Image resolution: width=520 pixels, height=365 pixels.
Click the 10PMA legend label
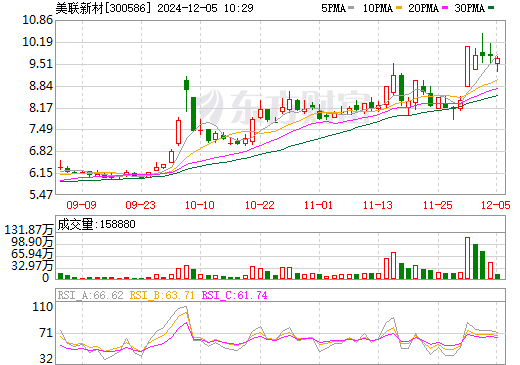(x=377, y=8)
